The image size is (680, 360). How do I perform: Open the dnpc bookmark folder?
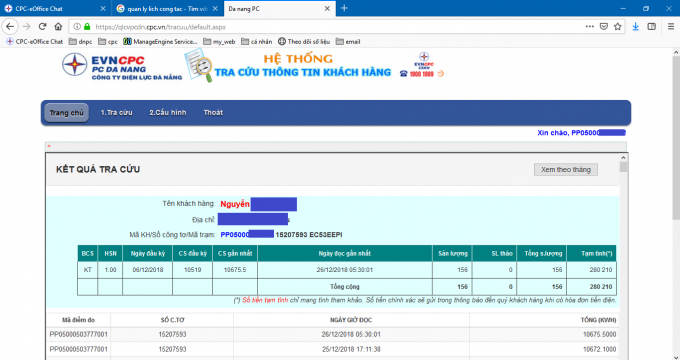pyautogui.click(x=81, y=42)
